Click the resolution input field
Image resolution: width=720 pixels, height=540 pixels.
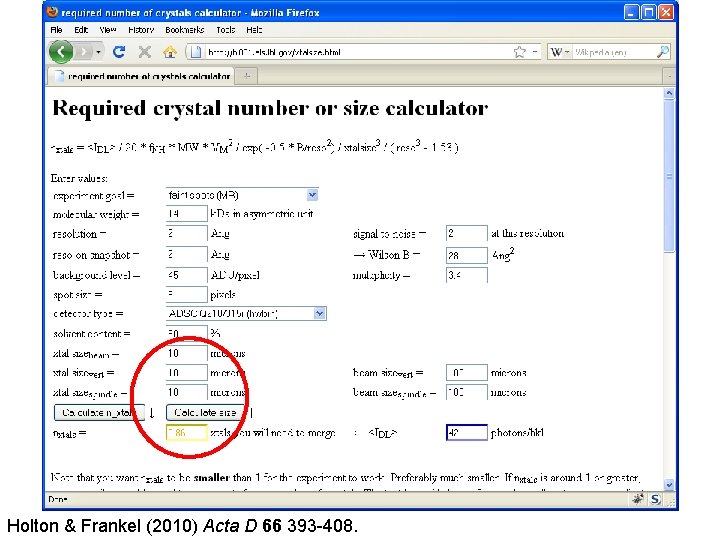(x=186, y=233)
